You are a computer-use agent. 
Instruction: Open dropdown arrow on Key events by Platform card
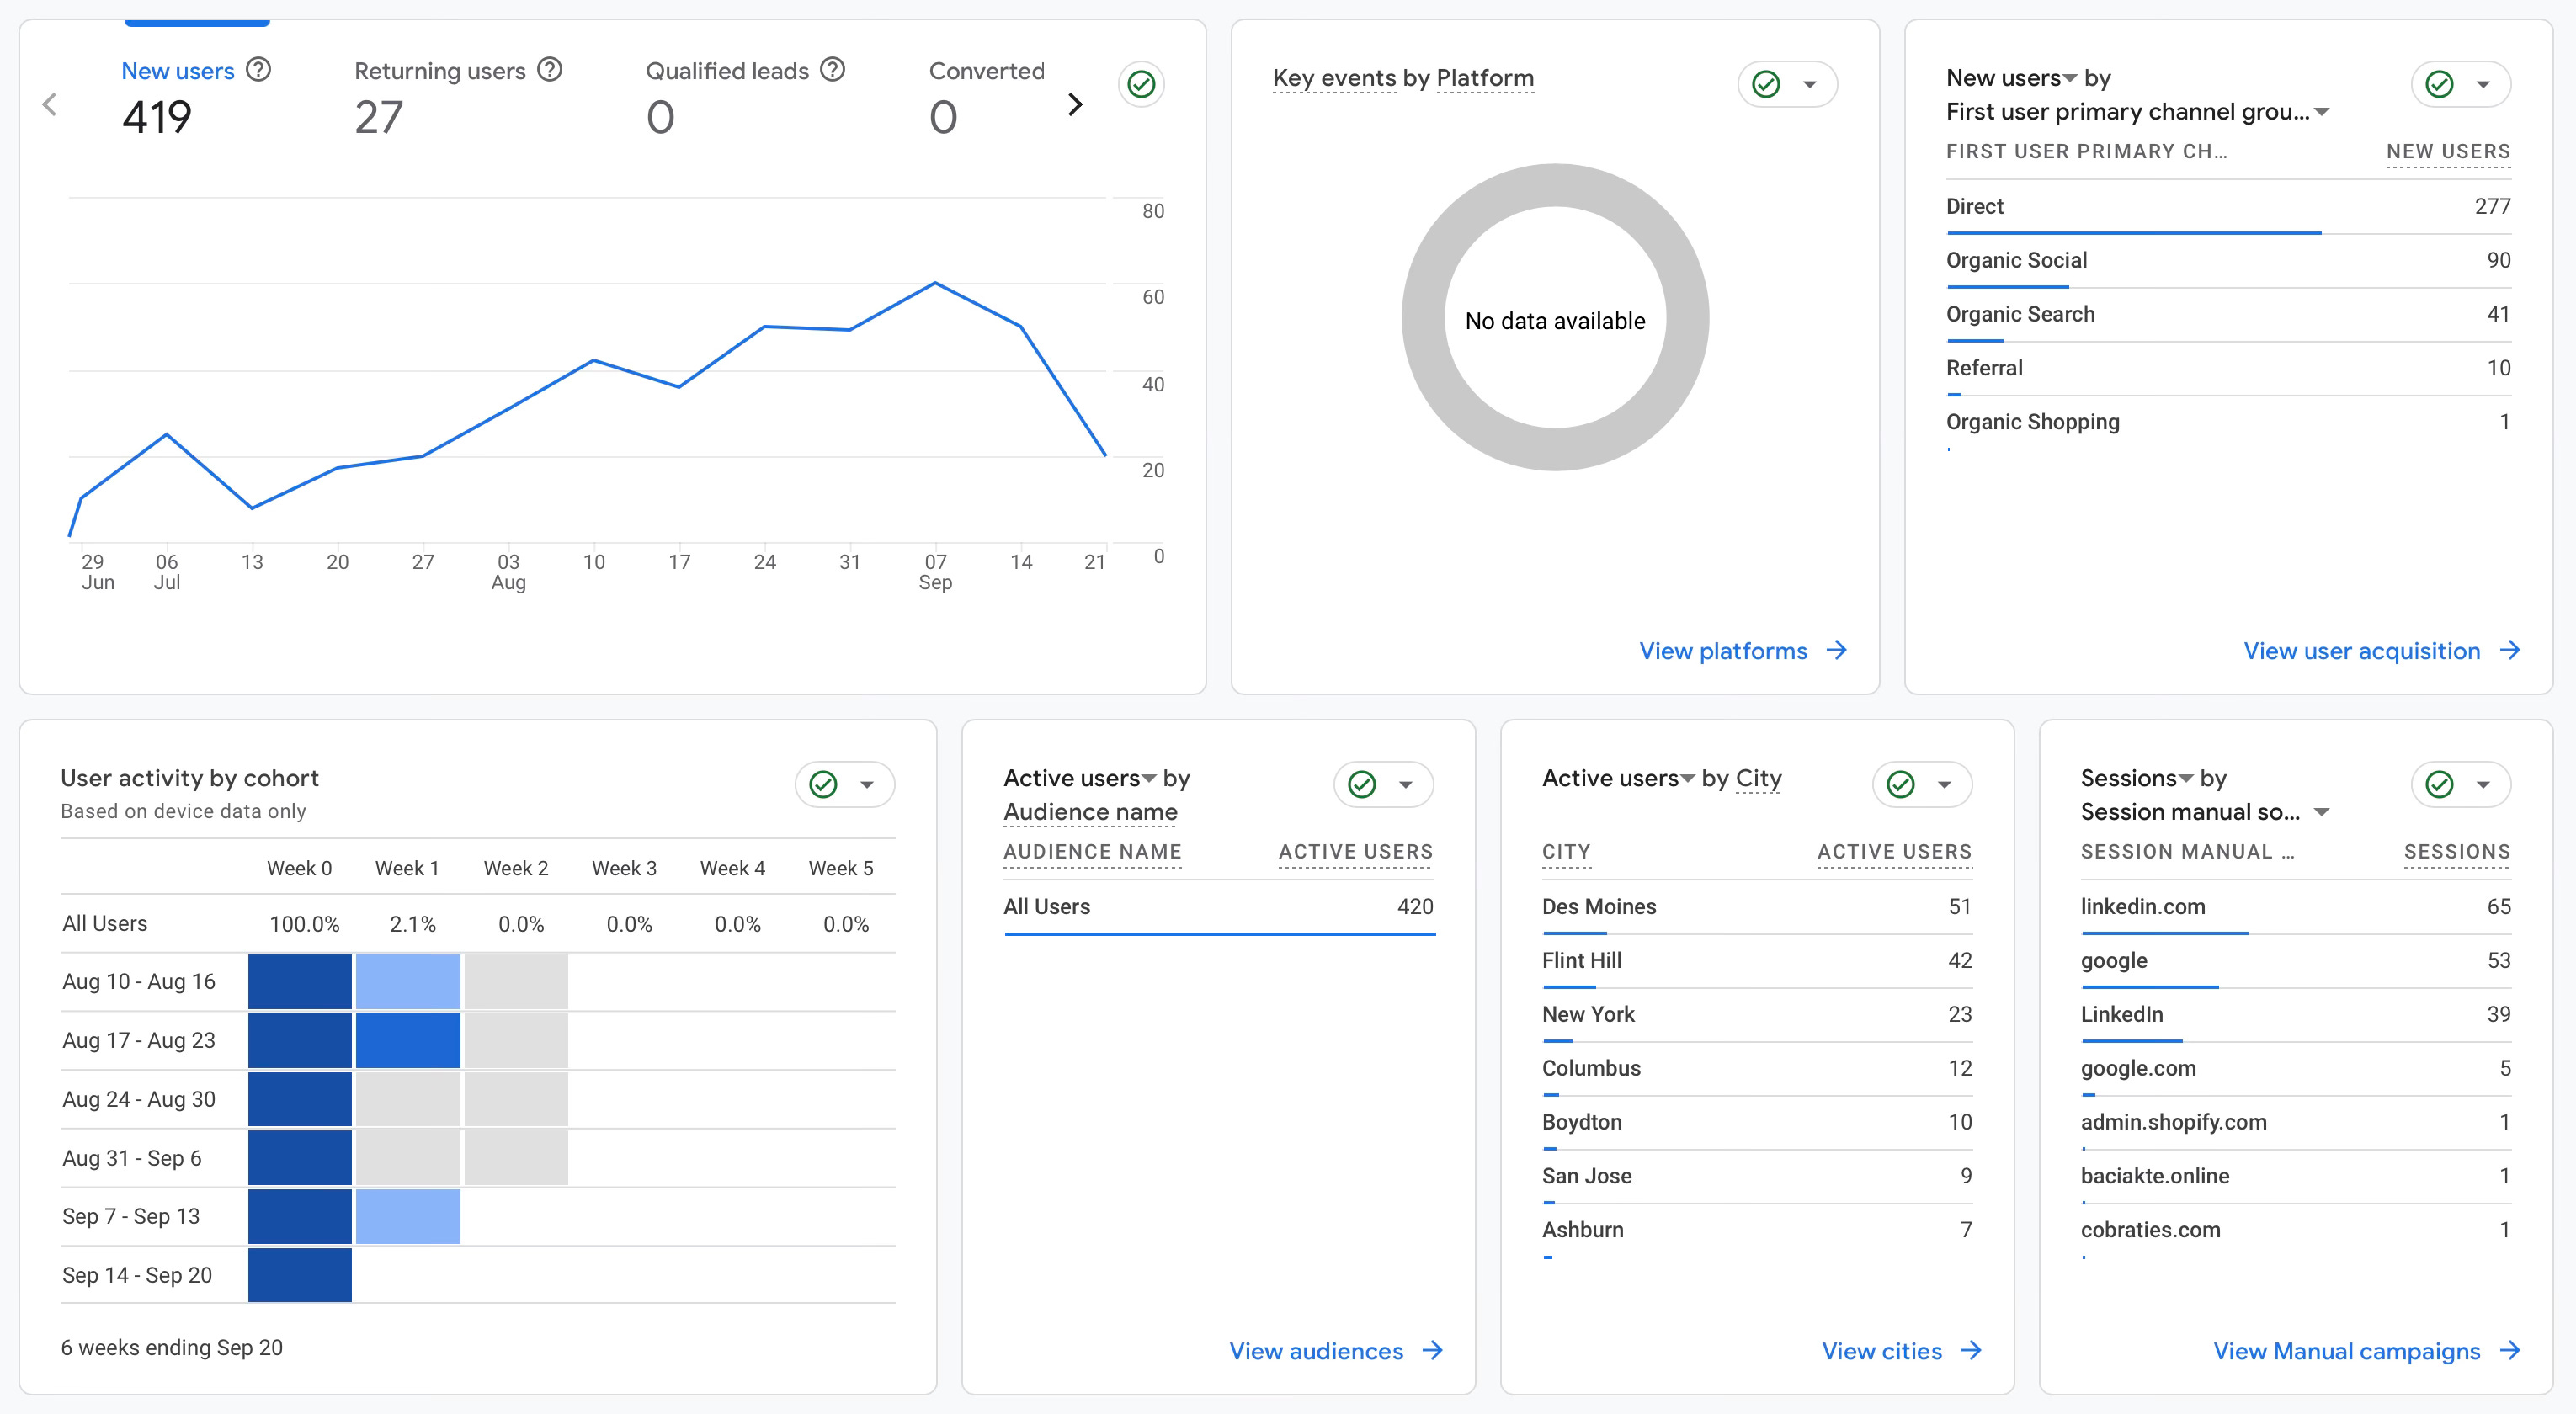tap(1809, 84)
